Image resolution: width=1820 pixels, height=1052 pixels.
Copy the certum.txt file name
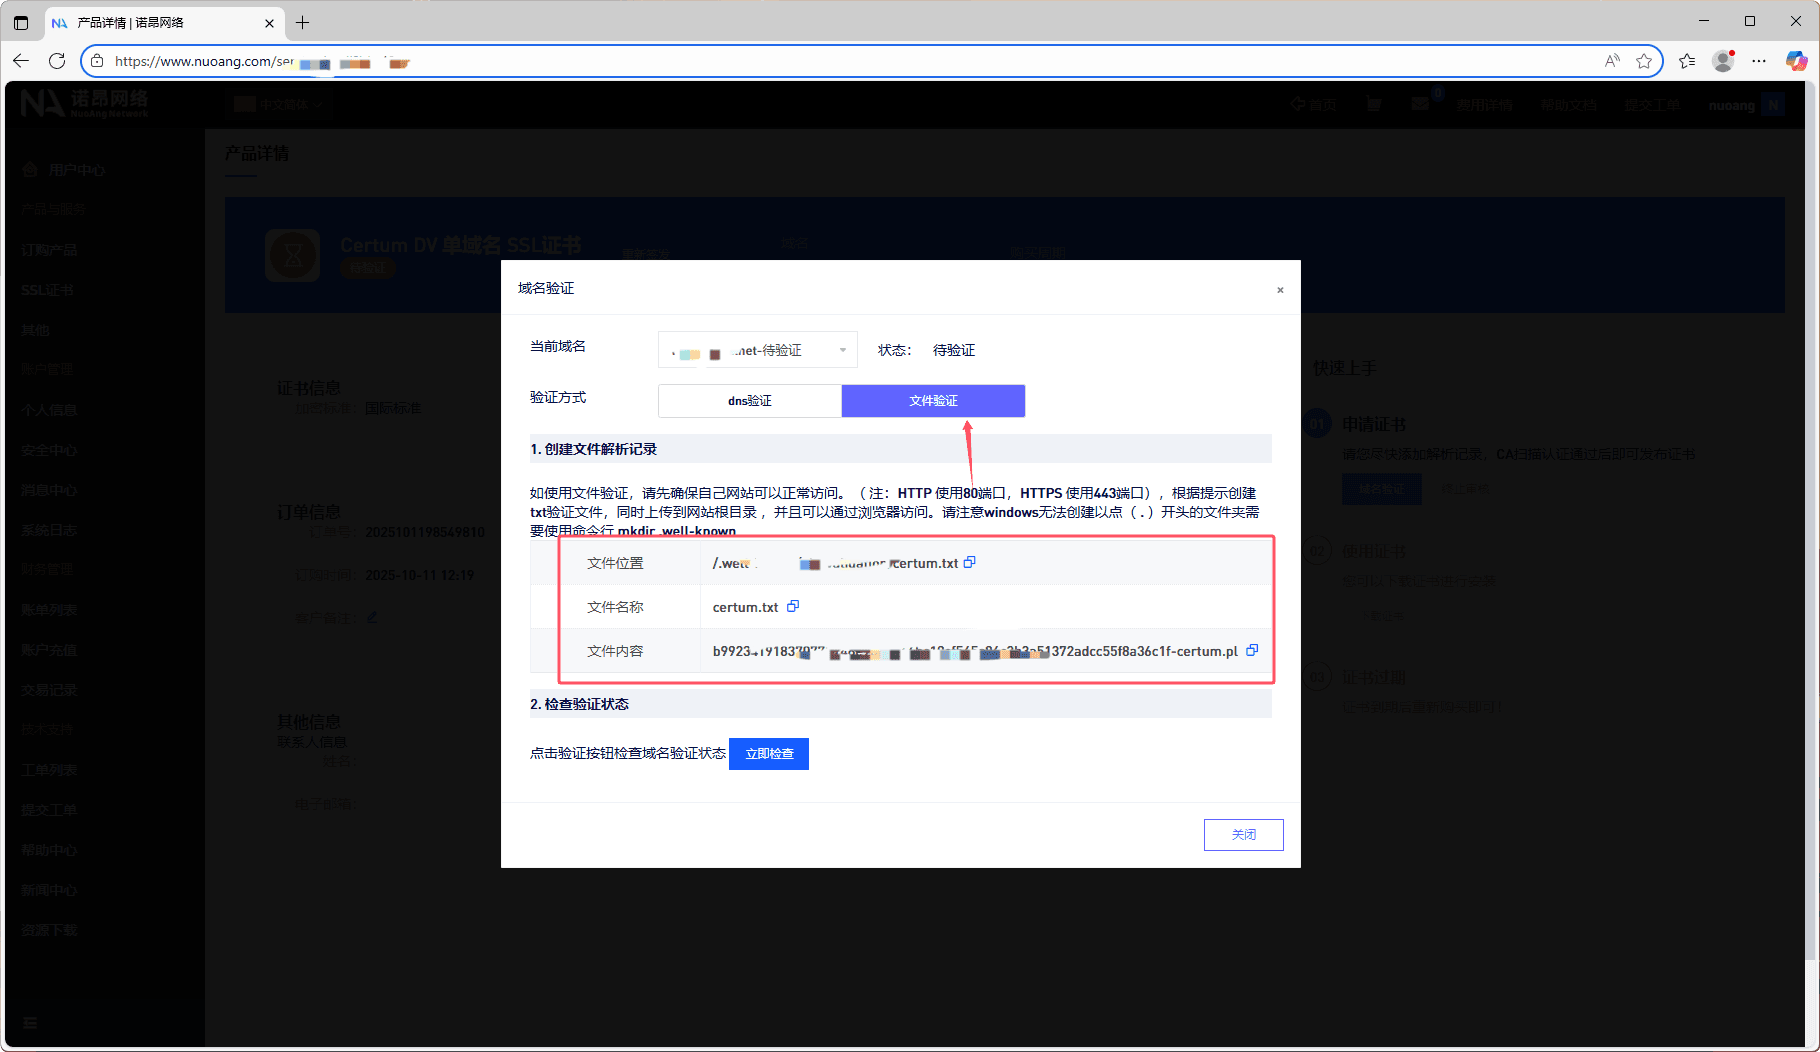(793, 607)
